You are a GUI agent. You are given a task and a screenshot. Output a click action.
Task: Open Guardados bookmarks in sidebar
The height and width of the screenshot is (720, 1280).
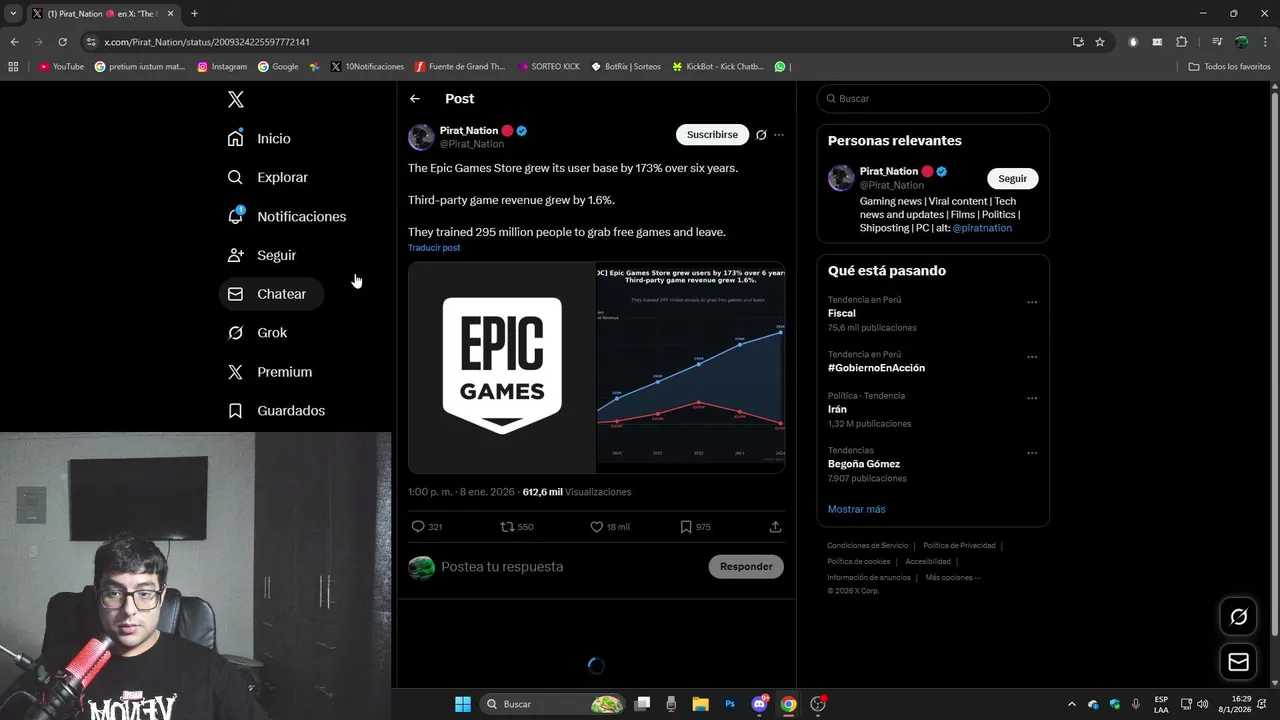point(276,411)
